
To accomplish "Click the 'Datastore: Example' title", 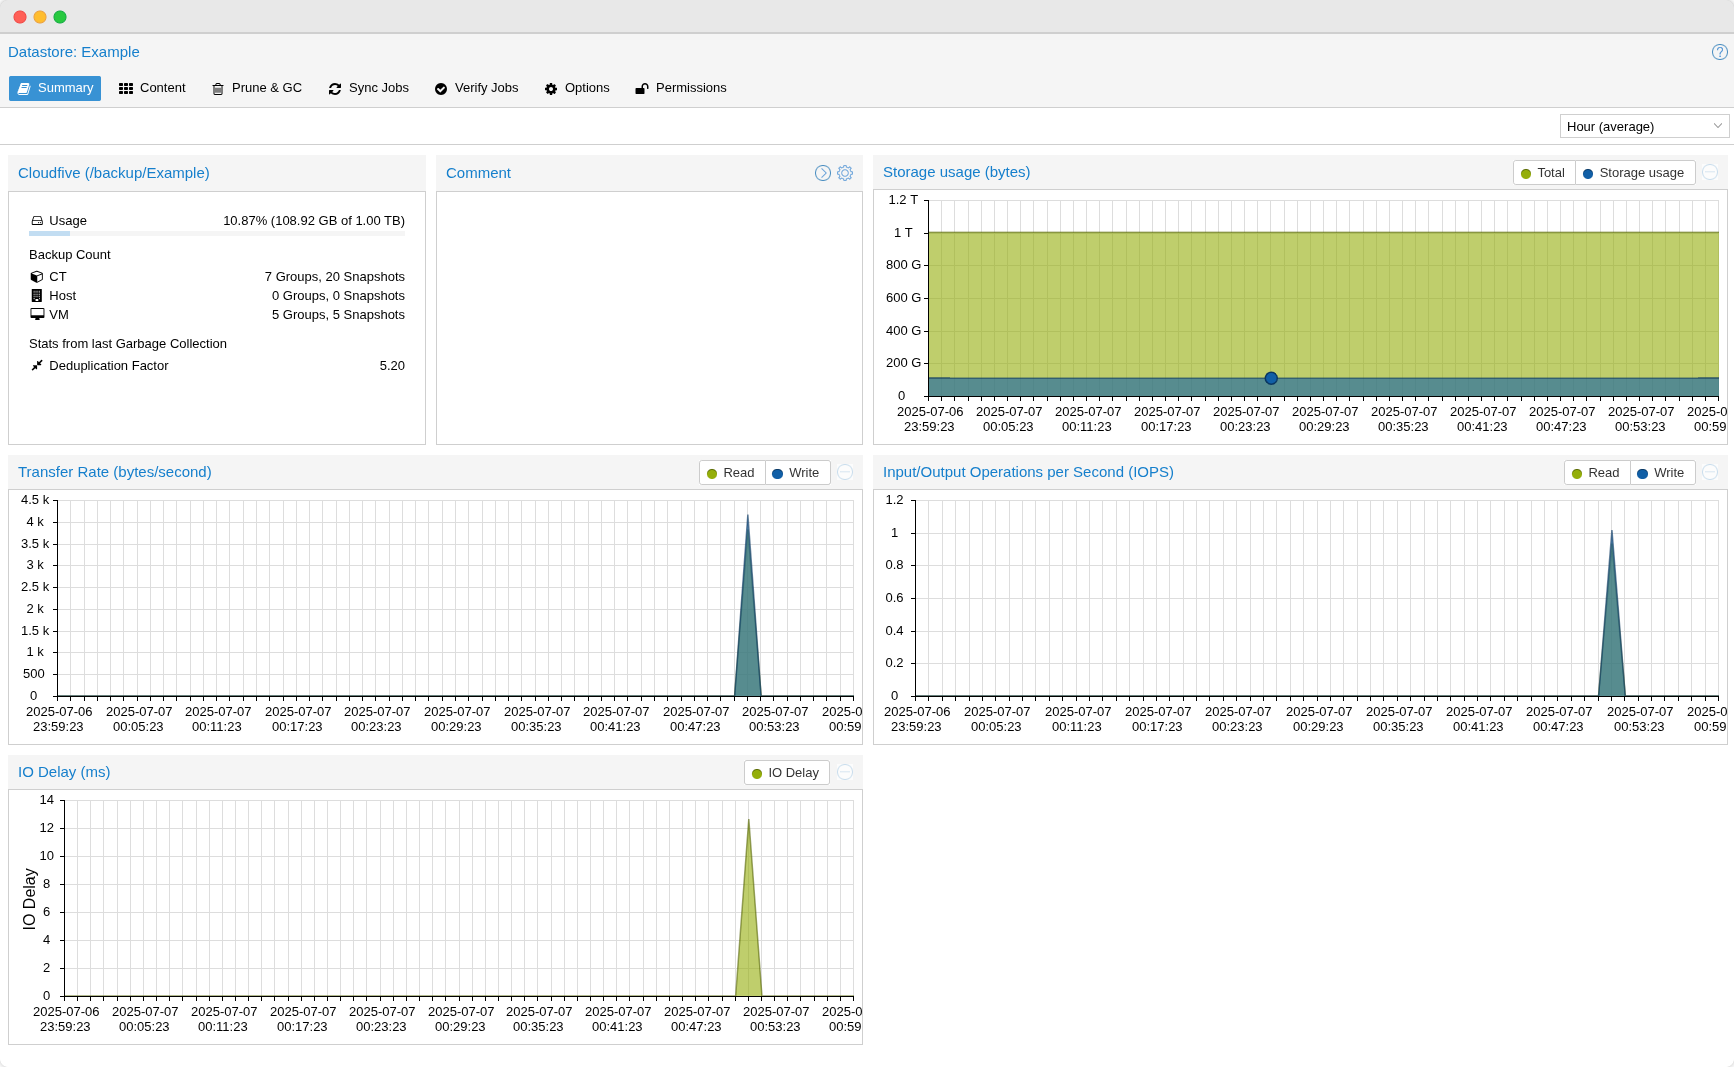I will pos(74,52).
